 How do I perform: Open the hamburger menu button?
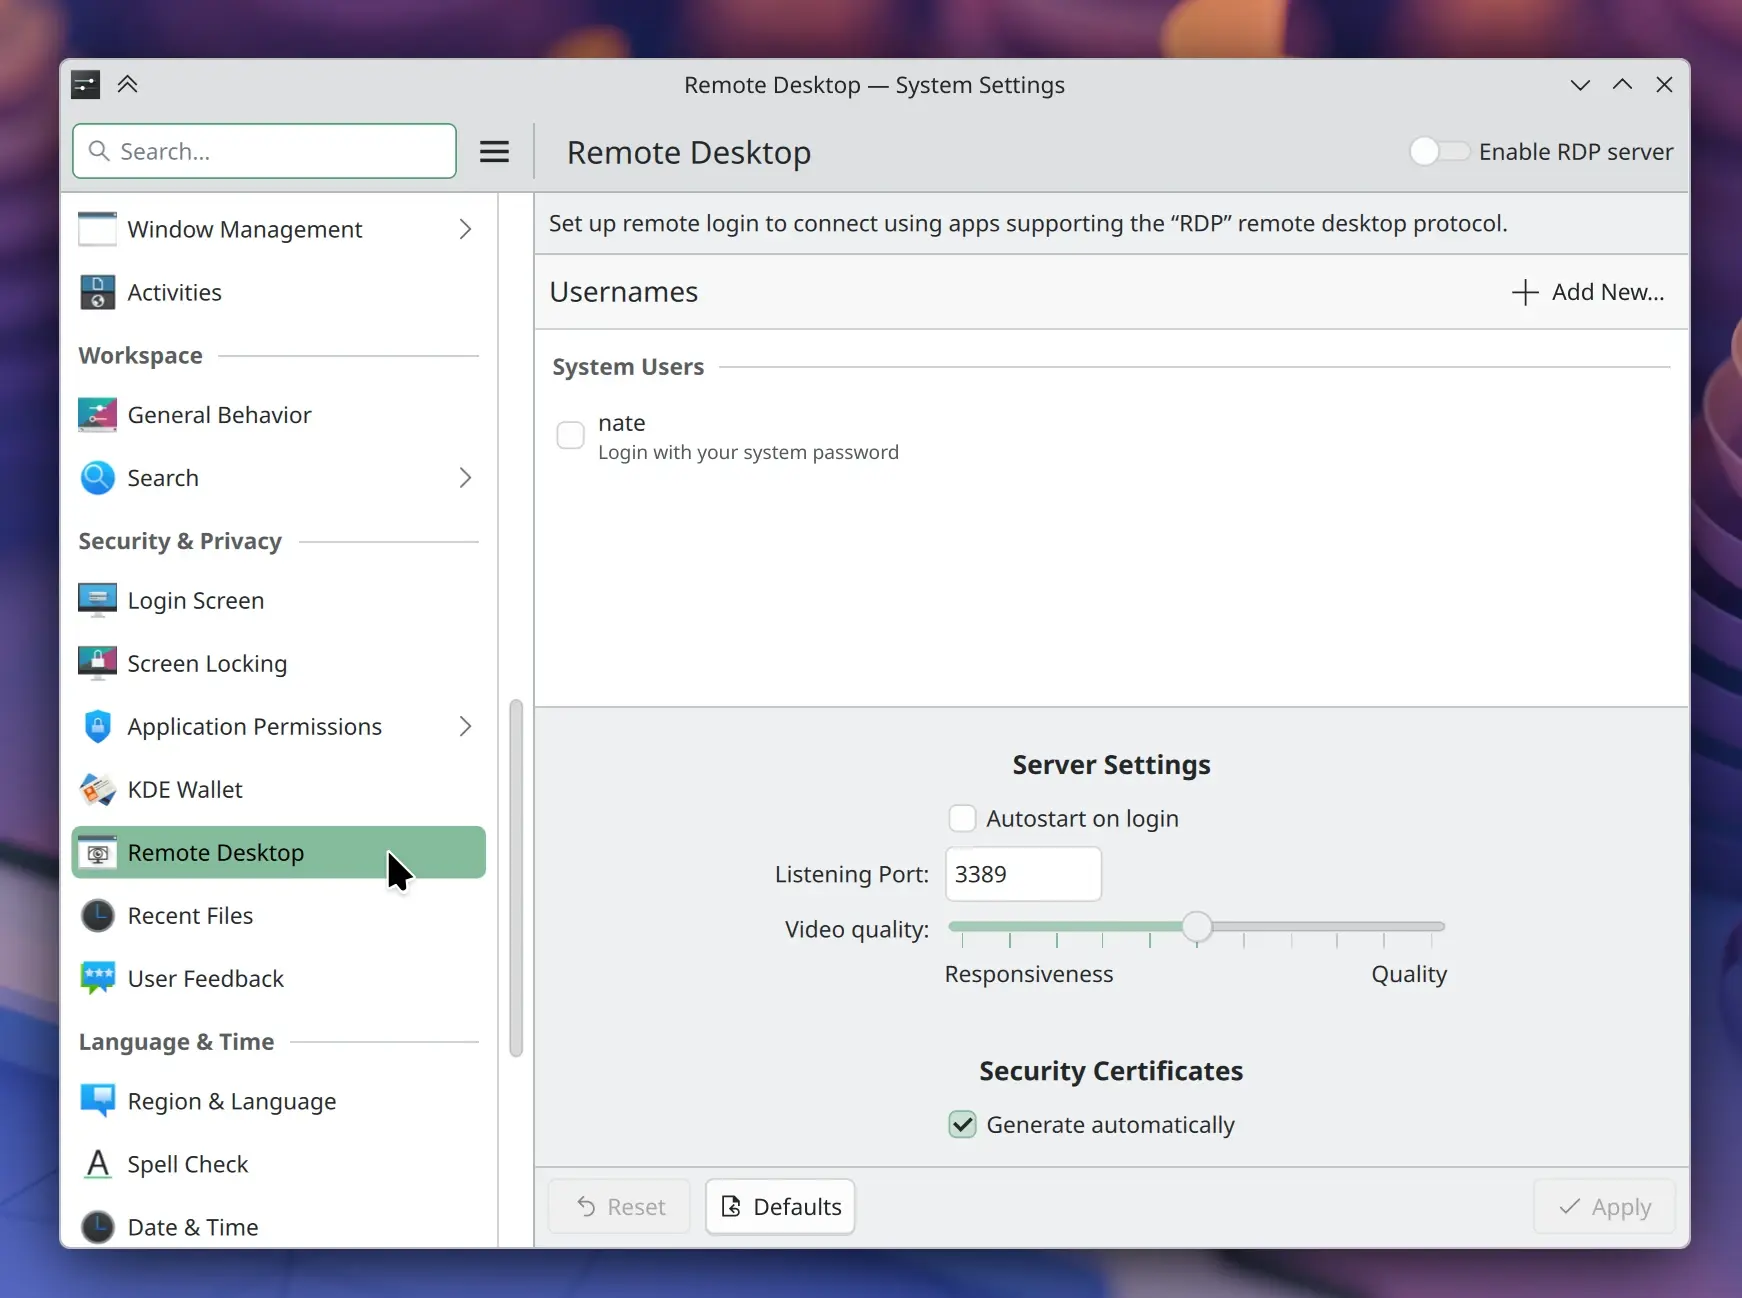(x=494, y=152)
